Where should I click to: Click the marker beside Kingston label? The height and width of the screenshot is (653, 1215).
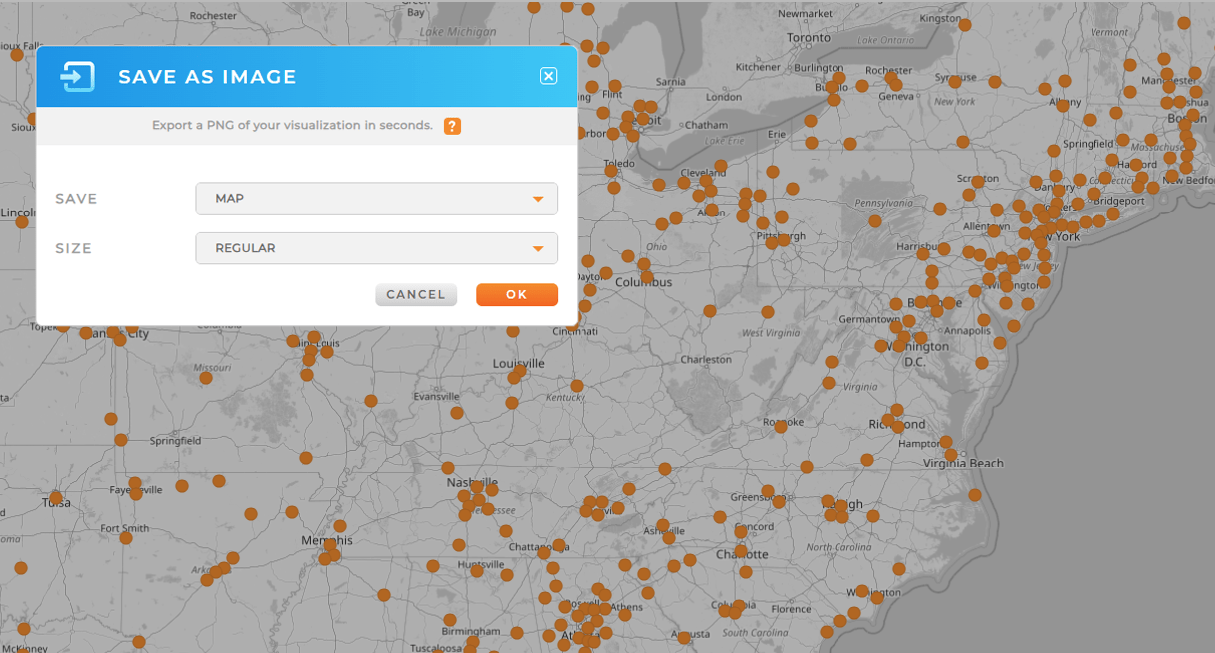964,26
